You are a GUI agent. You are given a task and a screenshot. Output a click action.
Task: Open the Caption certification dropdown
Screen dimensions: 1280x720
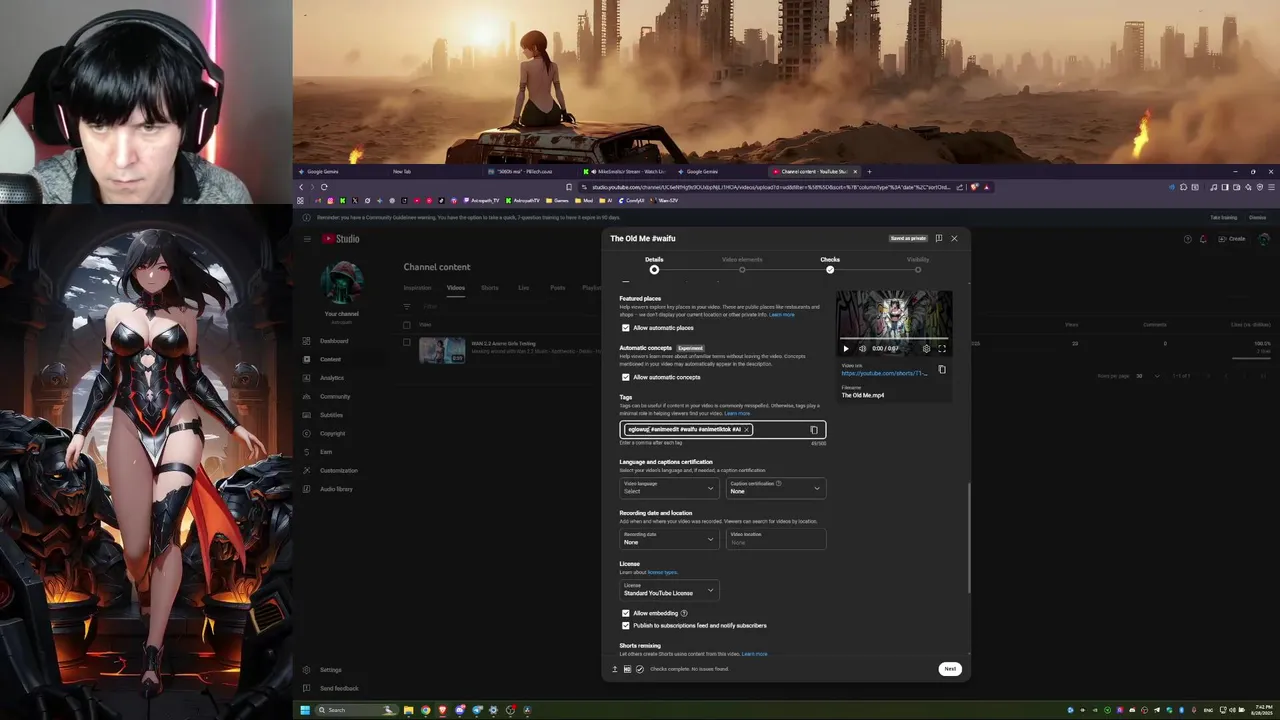pos(776,488)
